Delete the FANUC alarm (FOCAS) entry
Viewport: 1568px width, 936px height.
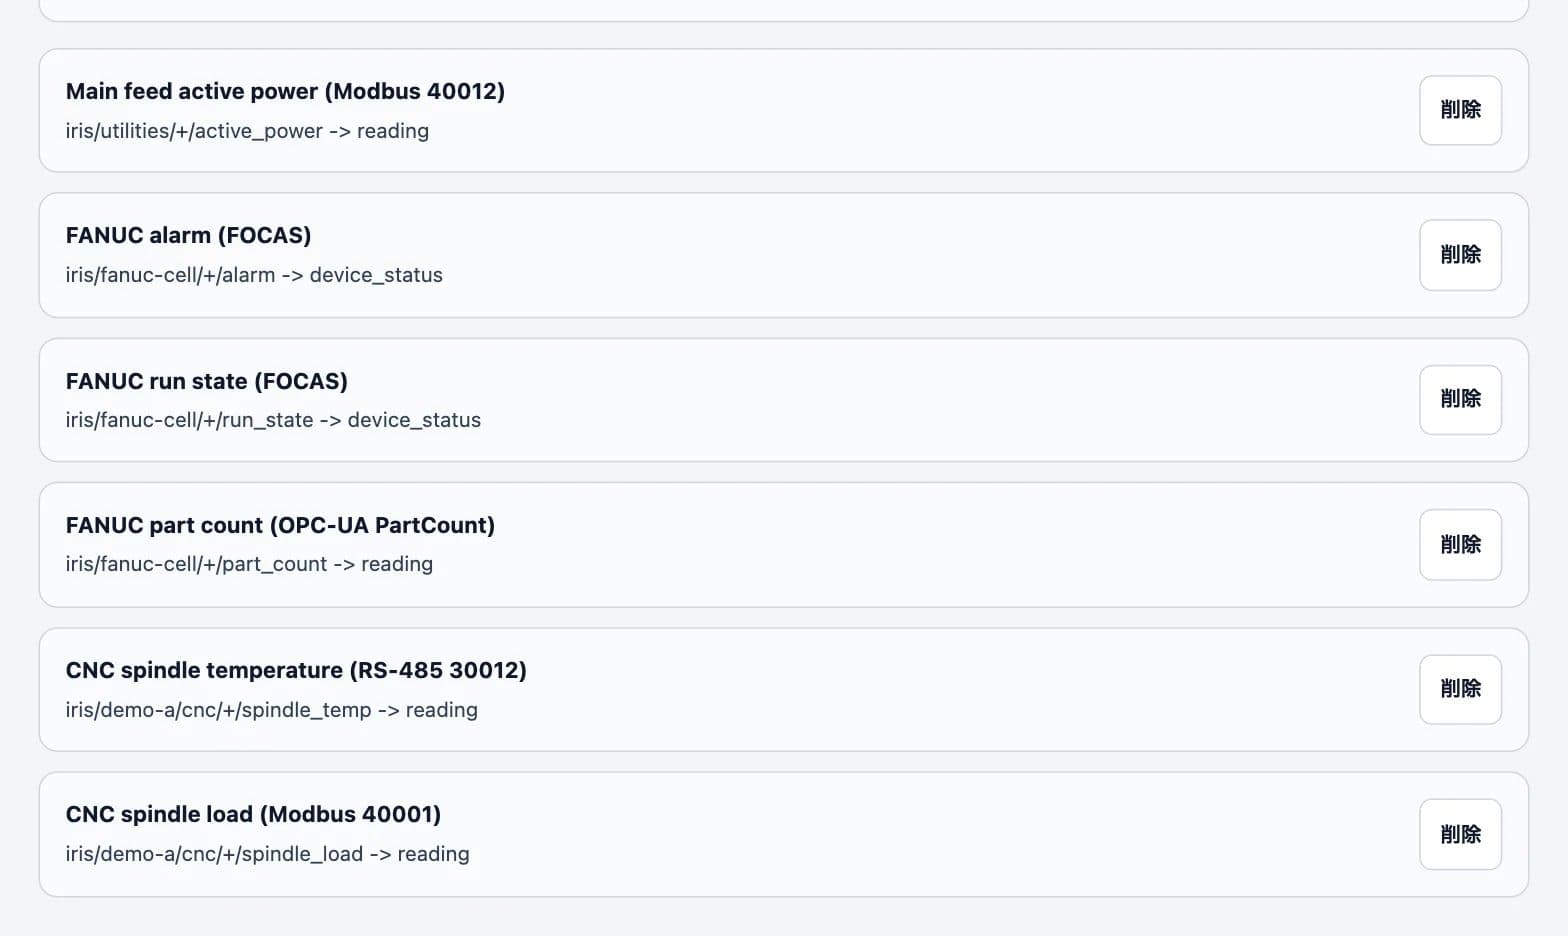click(x=1460, y=255)
